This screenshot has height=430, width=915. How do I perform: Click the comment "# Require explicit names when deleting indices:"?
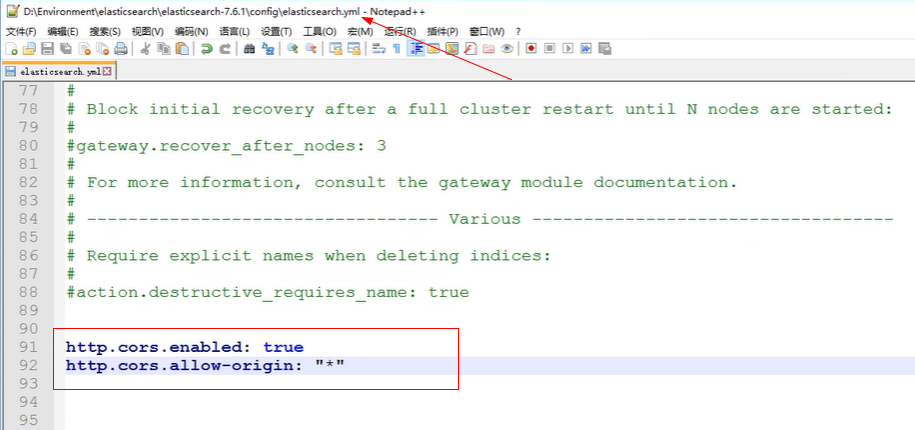[309, 256]
